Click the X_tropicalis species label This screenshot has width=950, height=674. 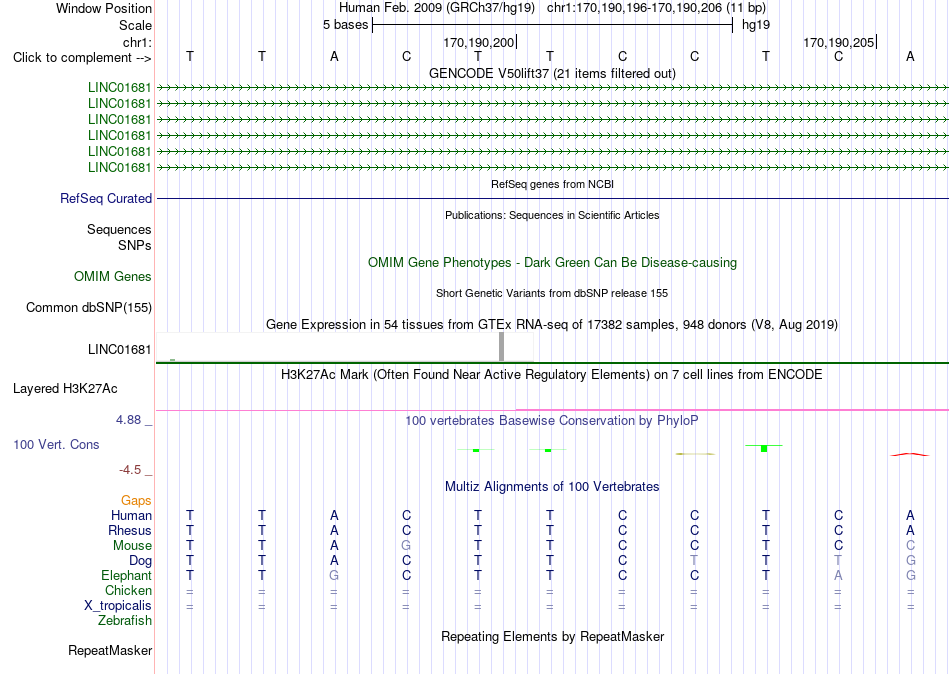(118, 606)
